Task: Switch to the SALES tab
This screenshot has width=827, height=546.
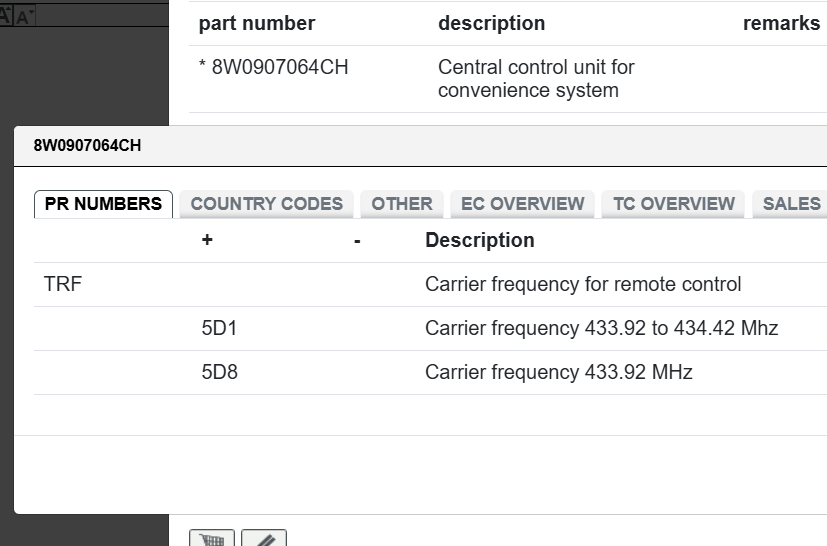Action: pos(791,204)
